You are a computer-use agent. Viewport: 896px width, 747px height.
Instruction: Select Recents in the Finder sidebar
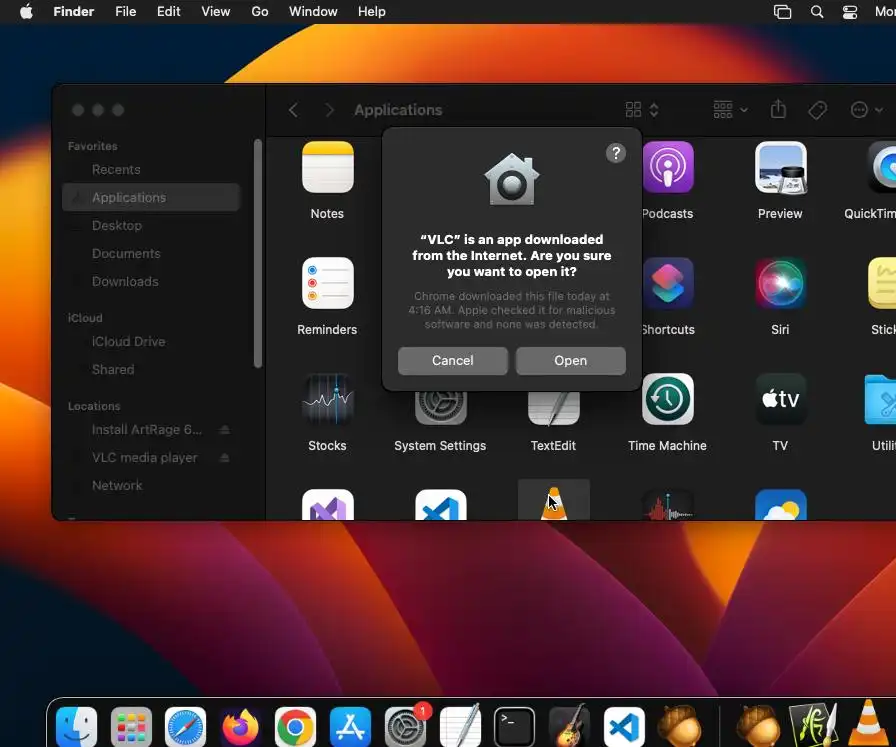click(151, 170)
